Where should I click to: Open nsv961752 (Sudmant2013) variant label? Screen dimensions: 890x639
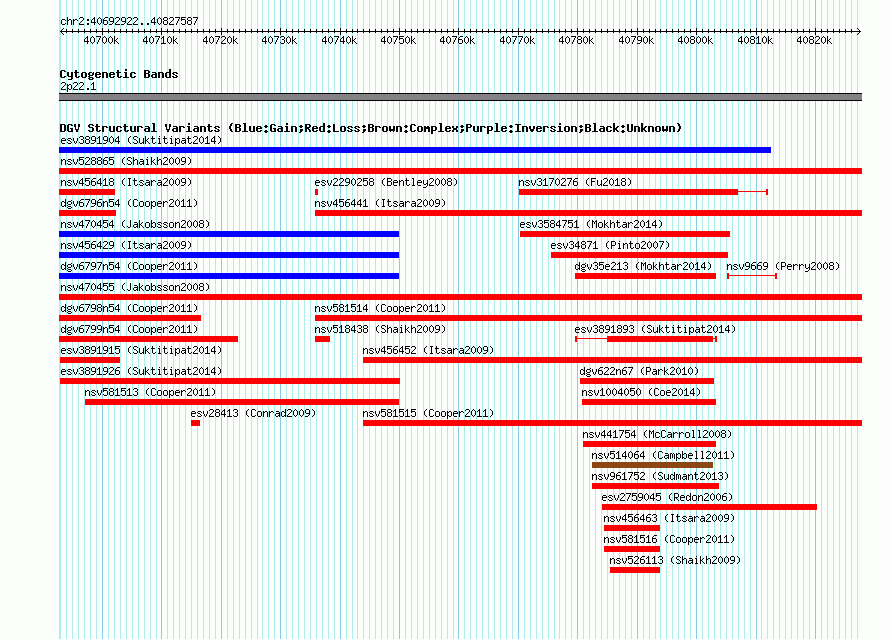pyautogui.click(x=660, y=476)
